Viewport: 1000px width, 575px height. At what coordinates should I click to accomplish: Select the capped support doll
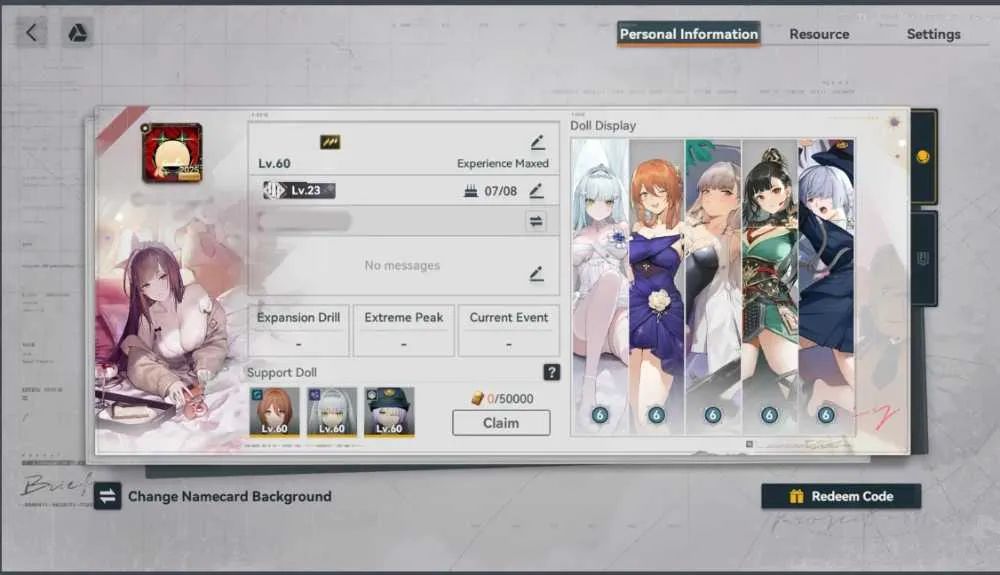pyautogui.click(x=389, y=411)
